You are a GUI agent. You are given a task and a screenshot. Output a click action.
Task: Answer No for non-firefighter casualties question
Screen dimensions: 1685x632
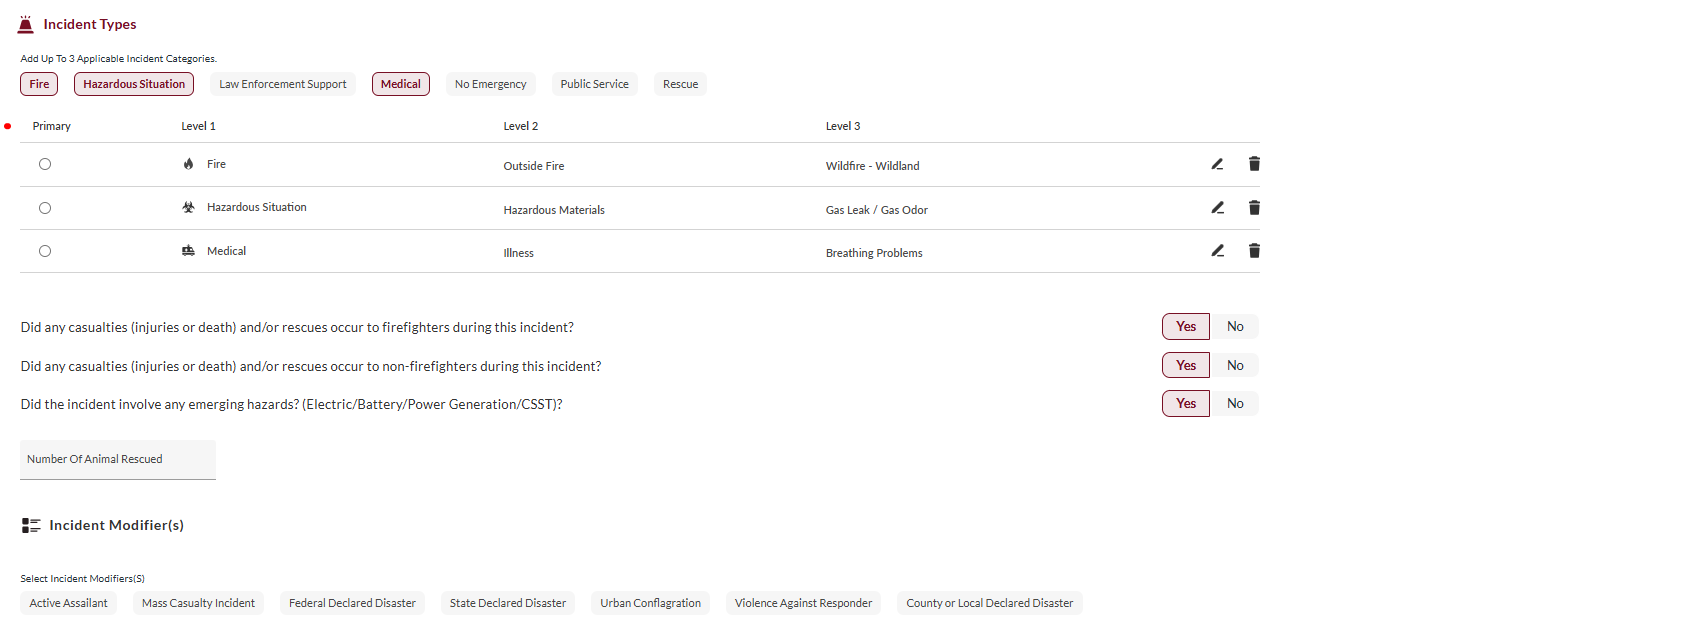pos(1235,366)
